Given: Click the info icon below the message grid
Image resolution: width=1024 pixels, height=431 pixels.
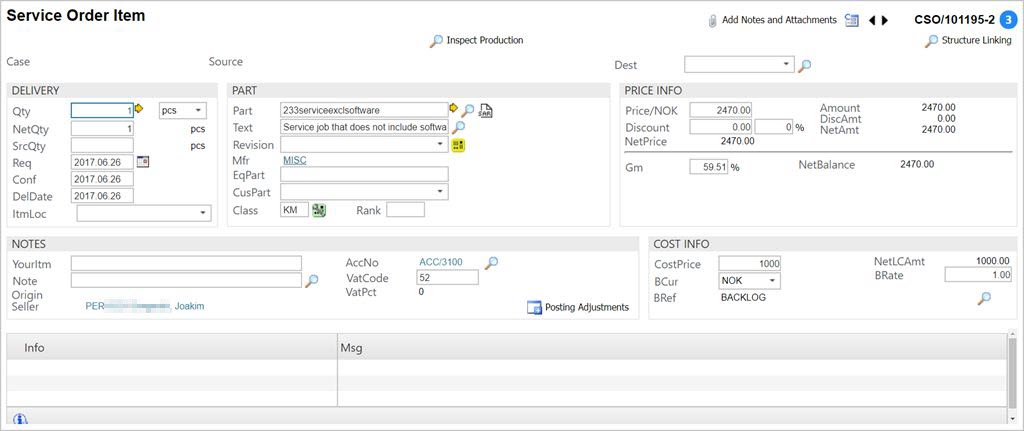Looking at the screenshot, I should tap(20, 420).
